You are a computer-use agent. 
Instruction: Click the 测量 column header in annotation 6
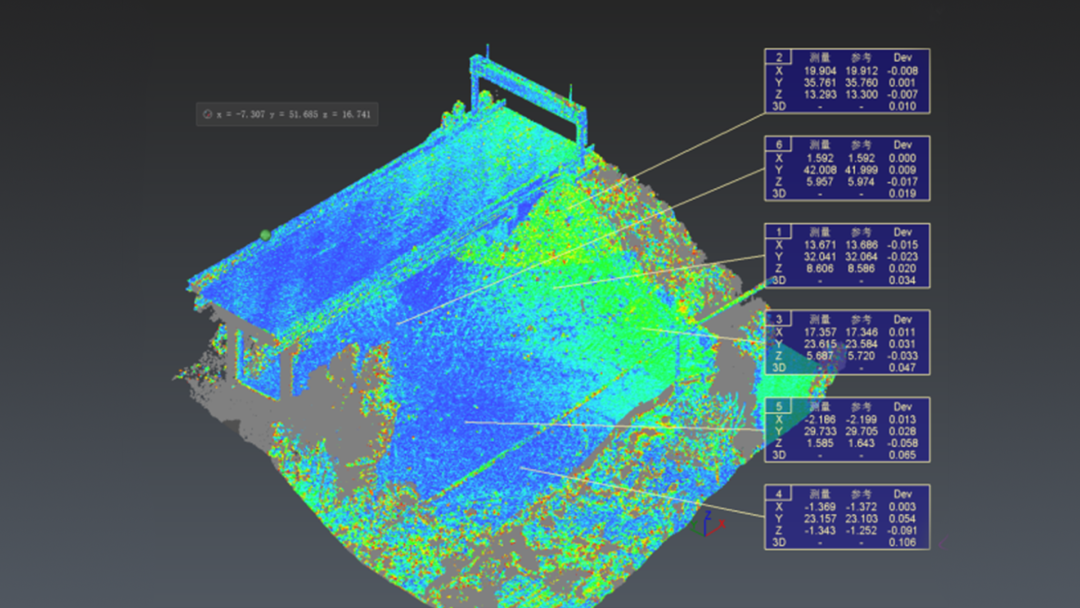point(820,145)
